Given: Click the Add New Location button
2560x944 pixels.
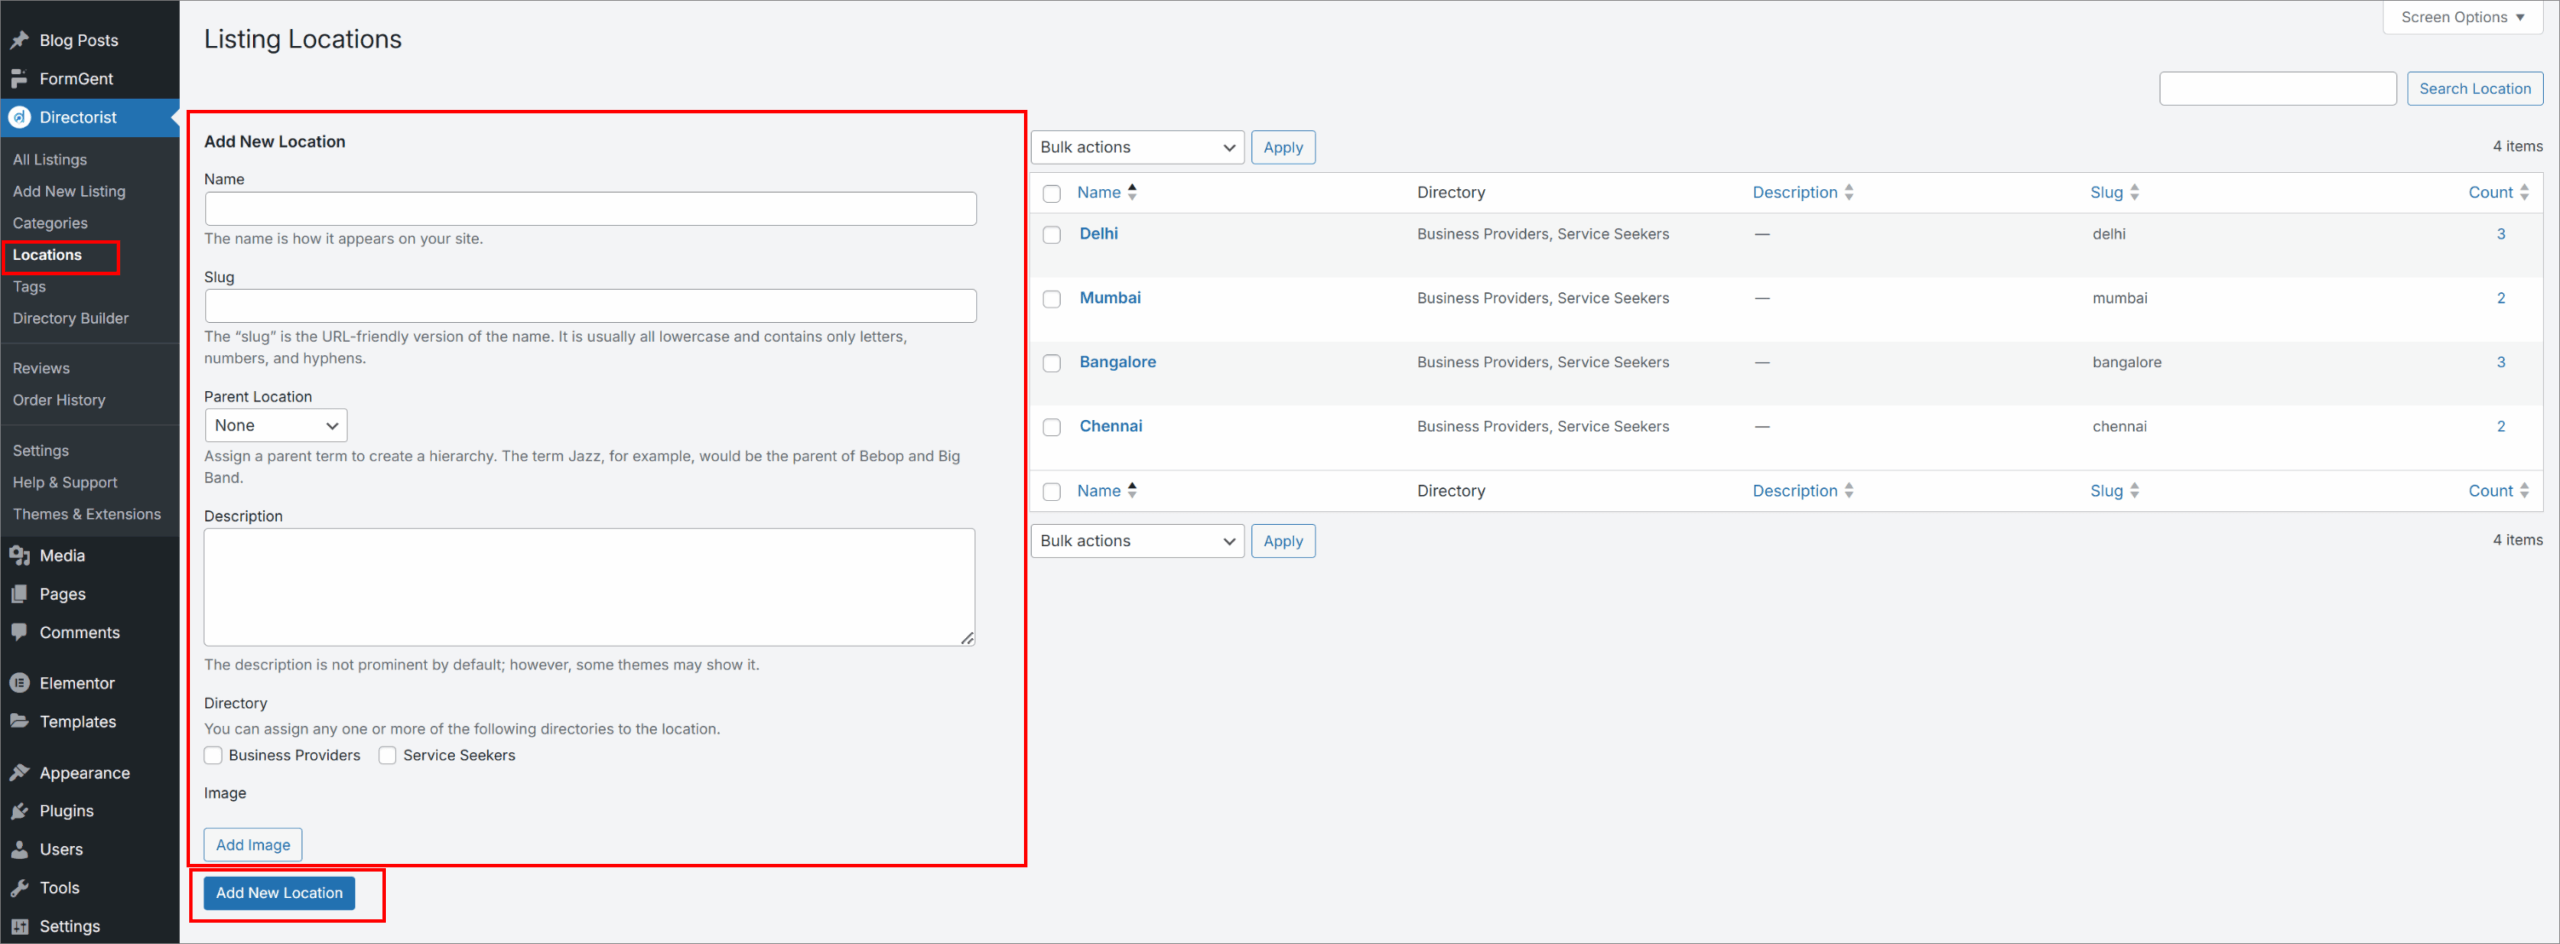Looking at the screenshot, I should click(x=279, y=893).
